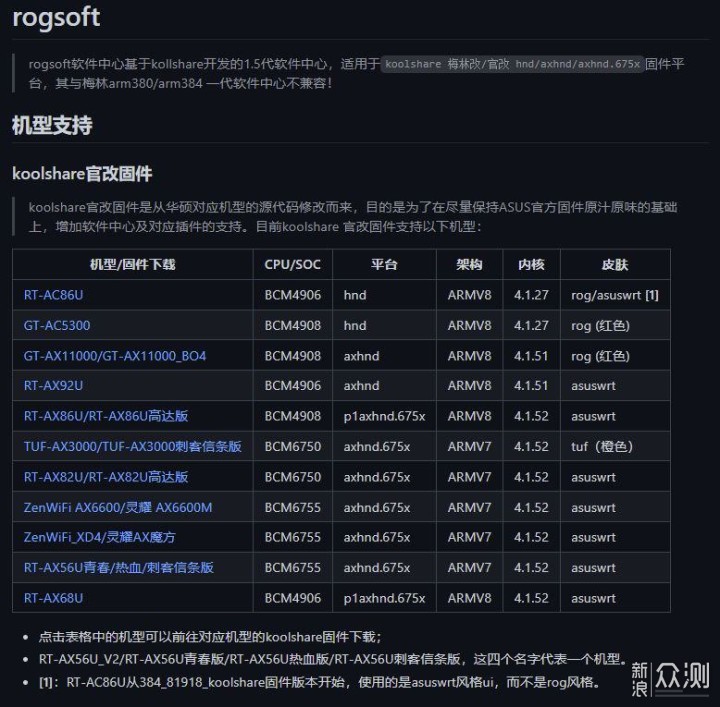
Task: Click 4.1.51 cell in RT-AX92U row
Action: pos(531,386)
